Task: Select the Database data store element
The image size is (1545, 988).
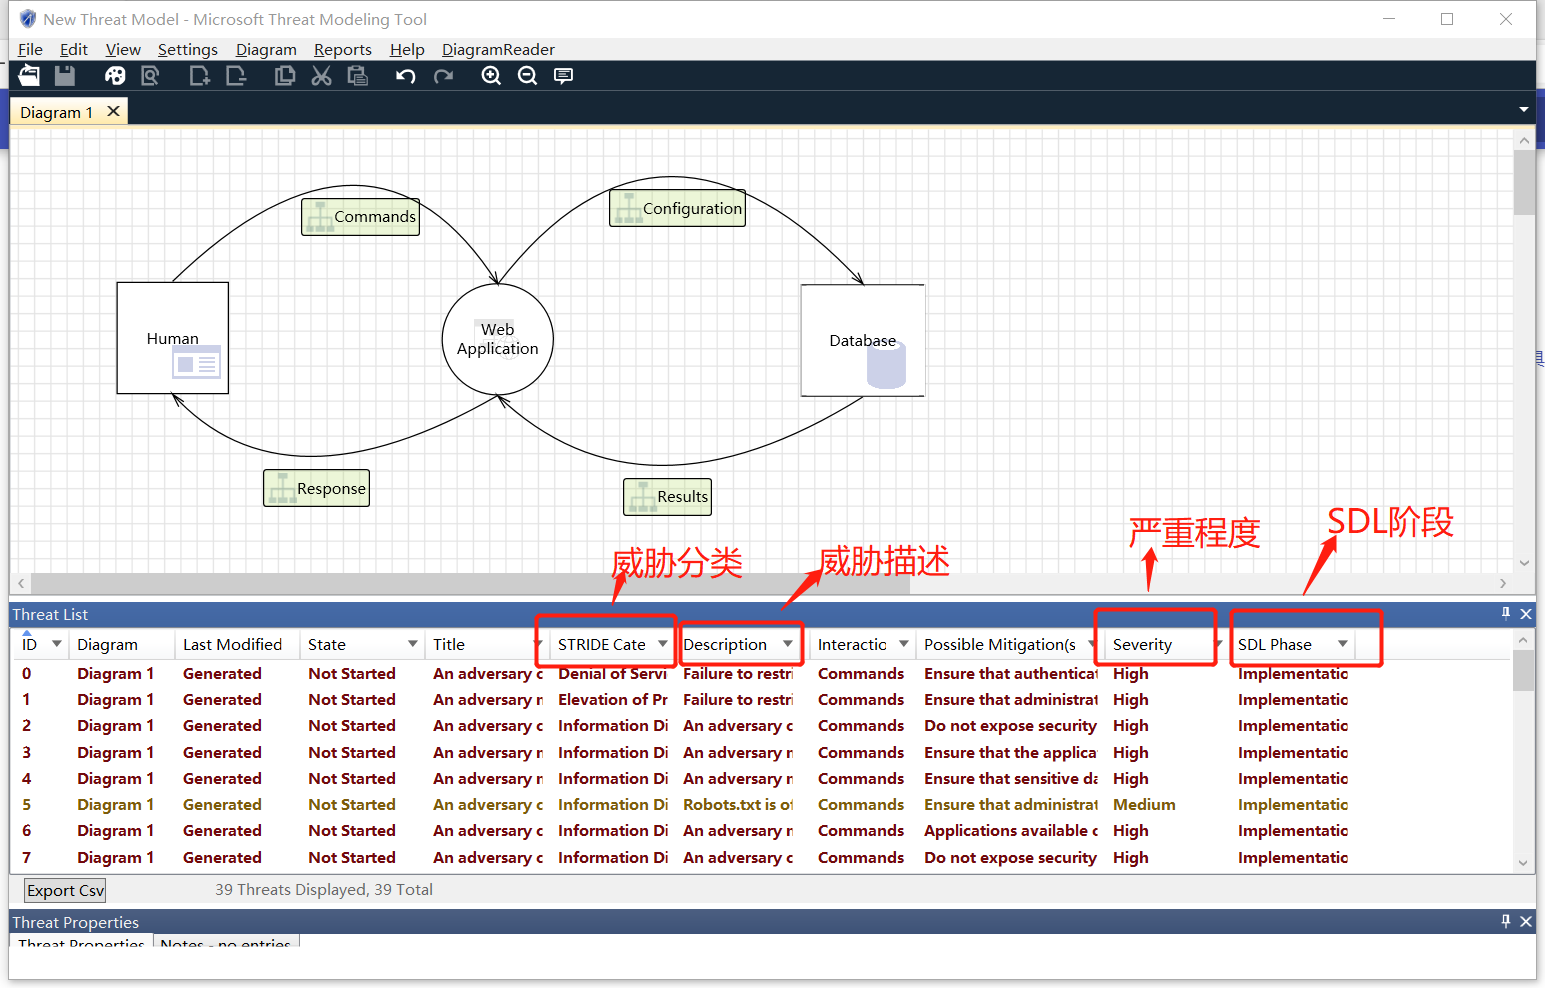Action: click(x=863, y=340)
